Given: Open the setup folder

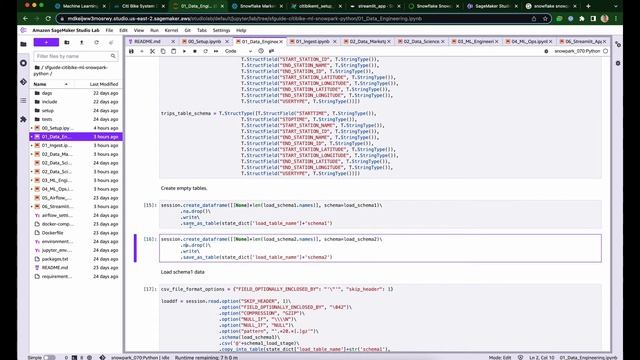Looking at the screenshot, I should (x=76, y=111).
